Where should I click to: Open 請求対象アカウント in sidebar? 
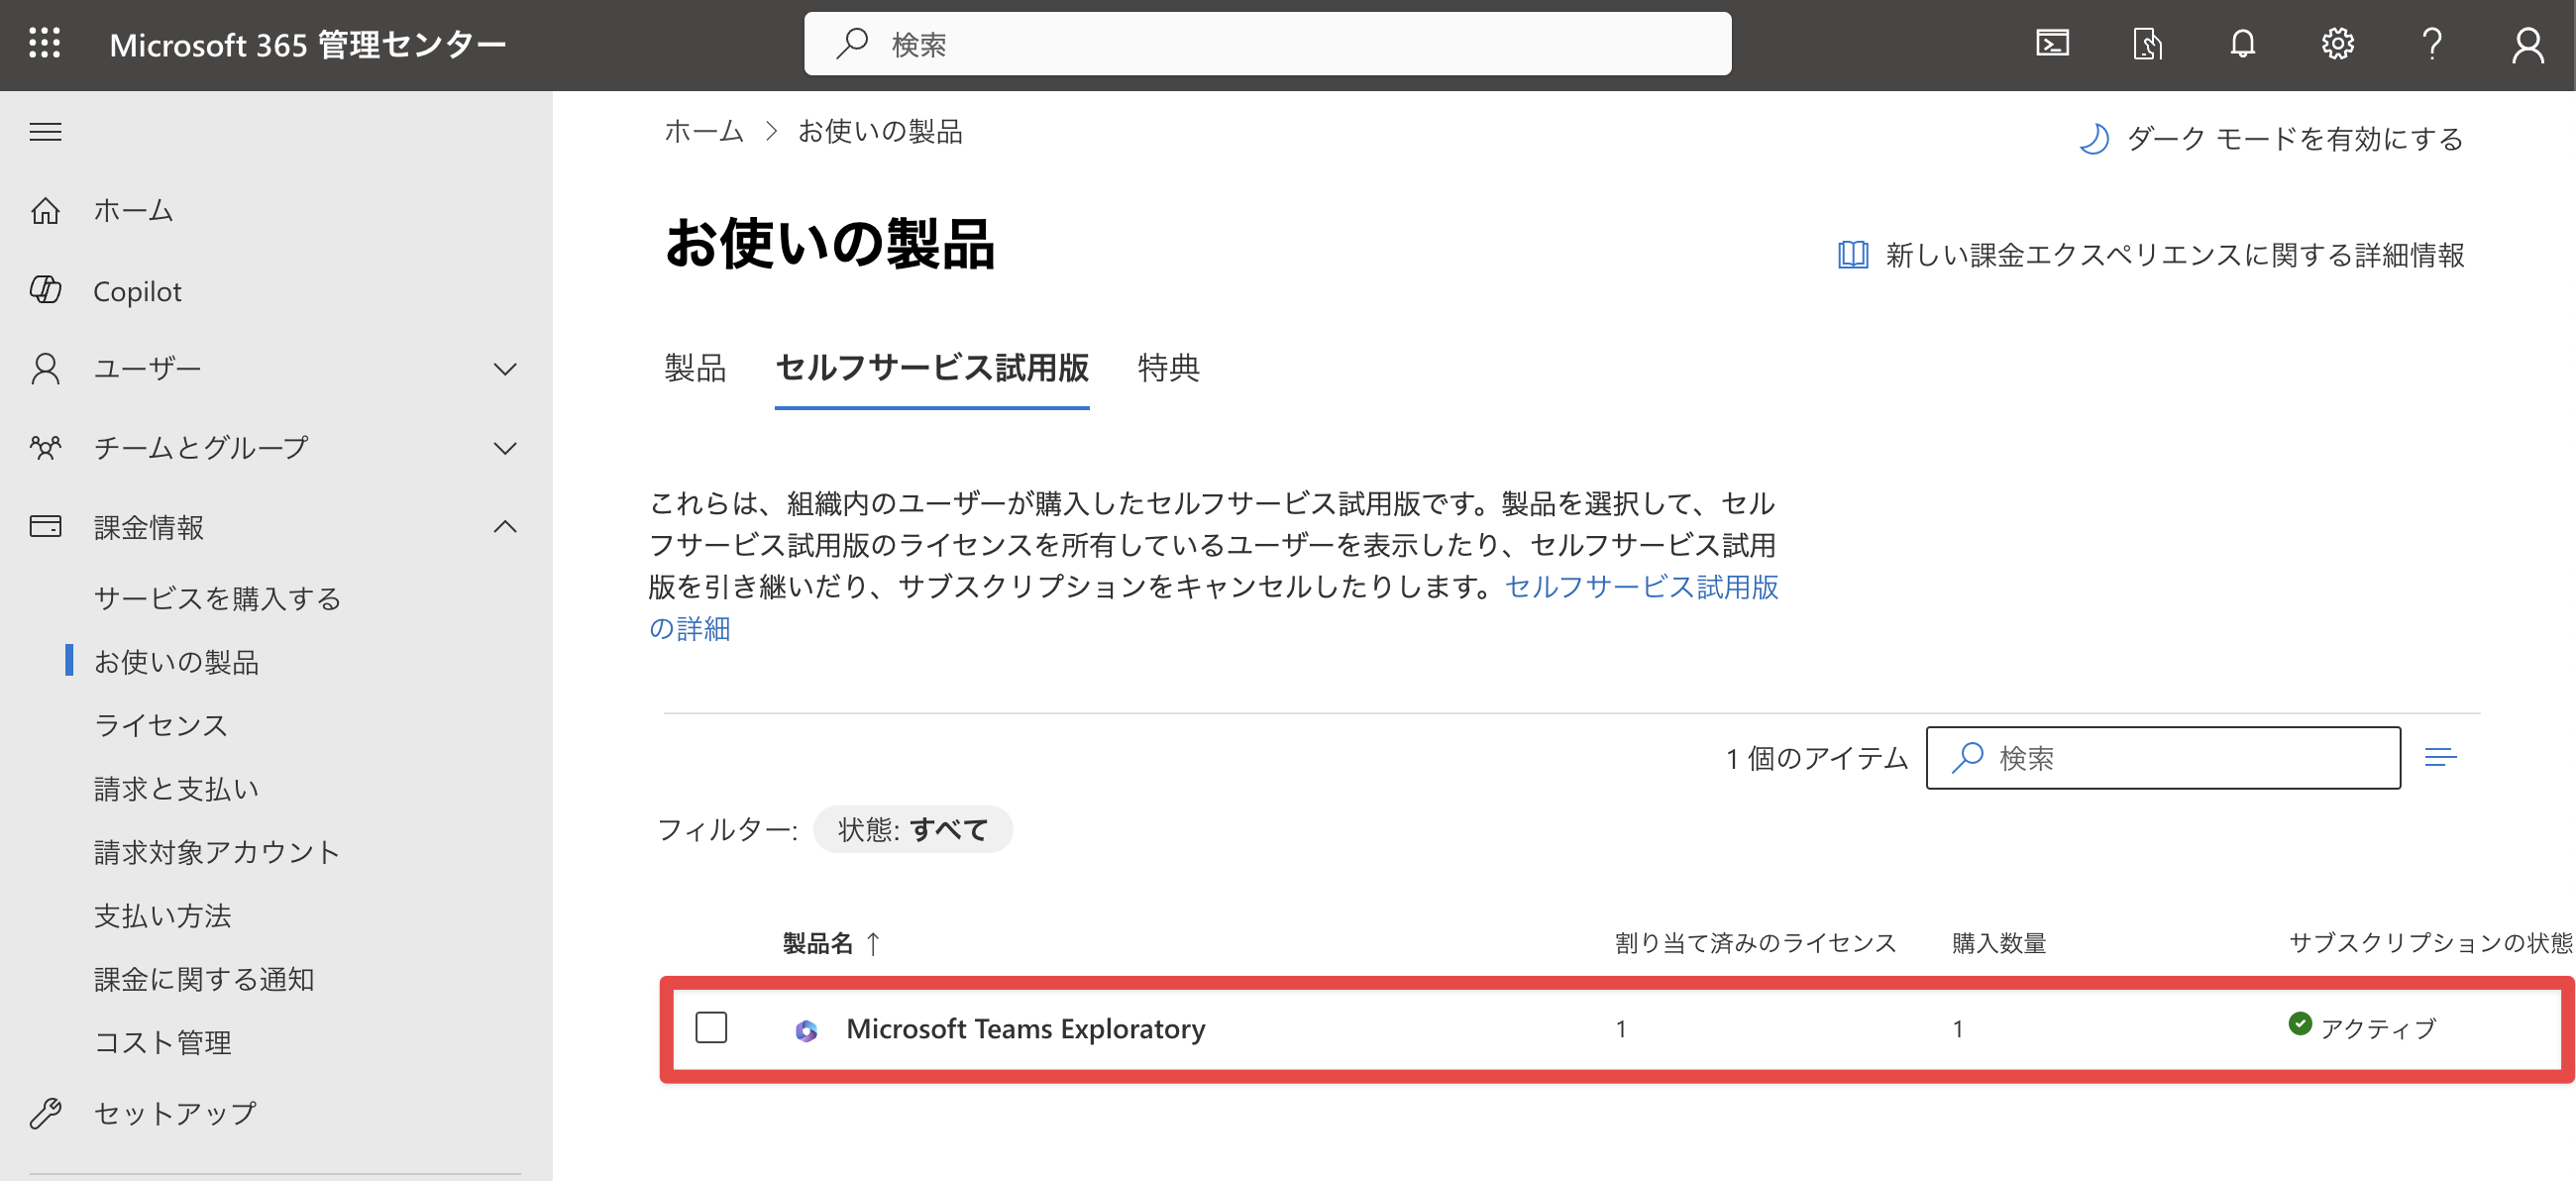click(x=217, y=852)
